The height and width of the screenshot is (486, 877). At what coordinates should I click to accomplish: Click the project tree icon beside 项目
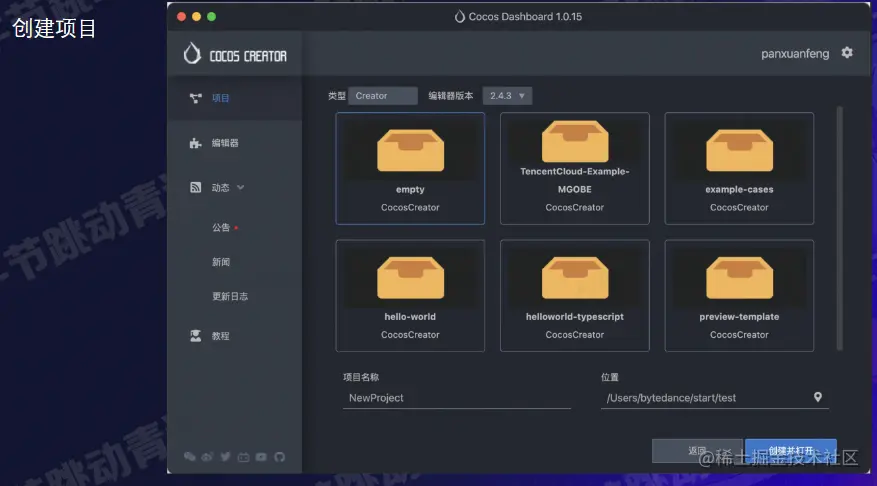click(x=195, y=98)
